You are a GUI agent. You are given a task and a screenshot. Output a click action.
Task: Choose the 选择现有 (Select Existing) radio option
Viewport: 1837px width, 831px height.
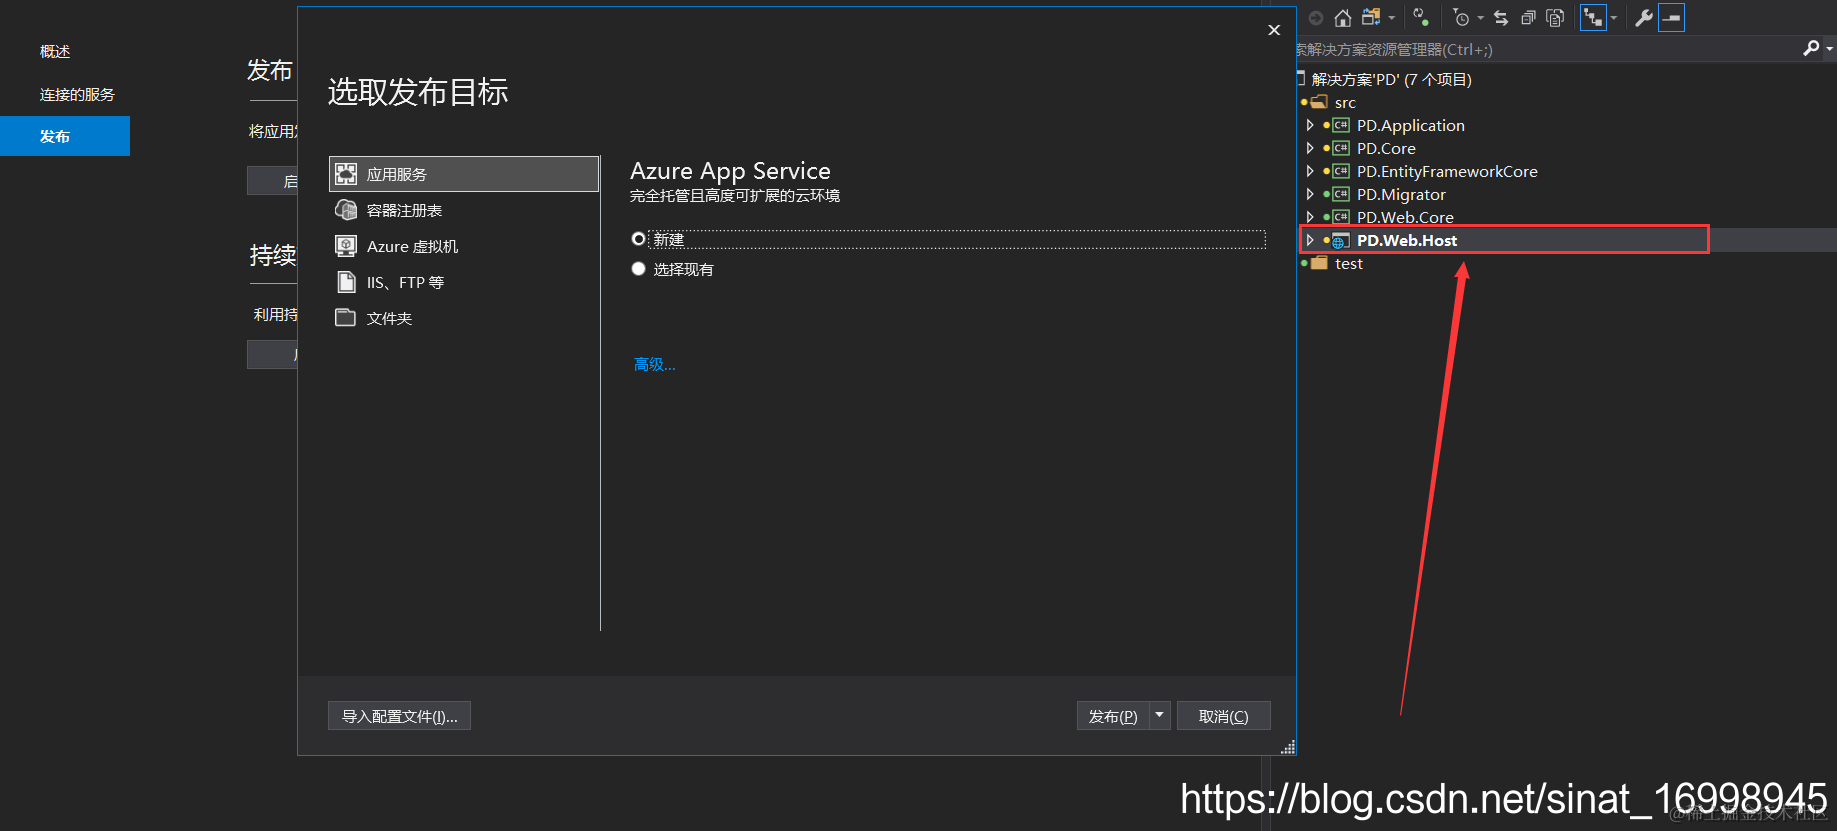pyautogui.click(x=638, y=269)
